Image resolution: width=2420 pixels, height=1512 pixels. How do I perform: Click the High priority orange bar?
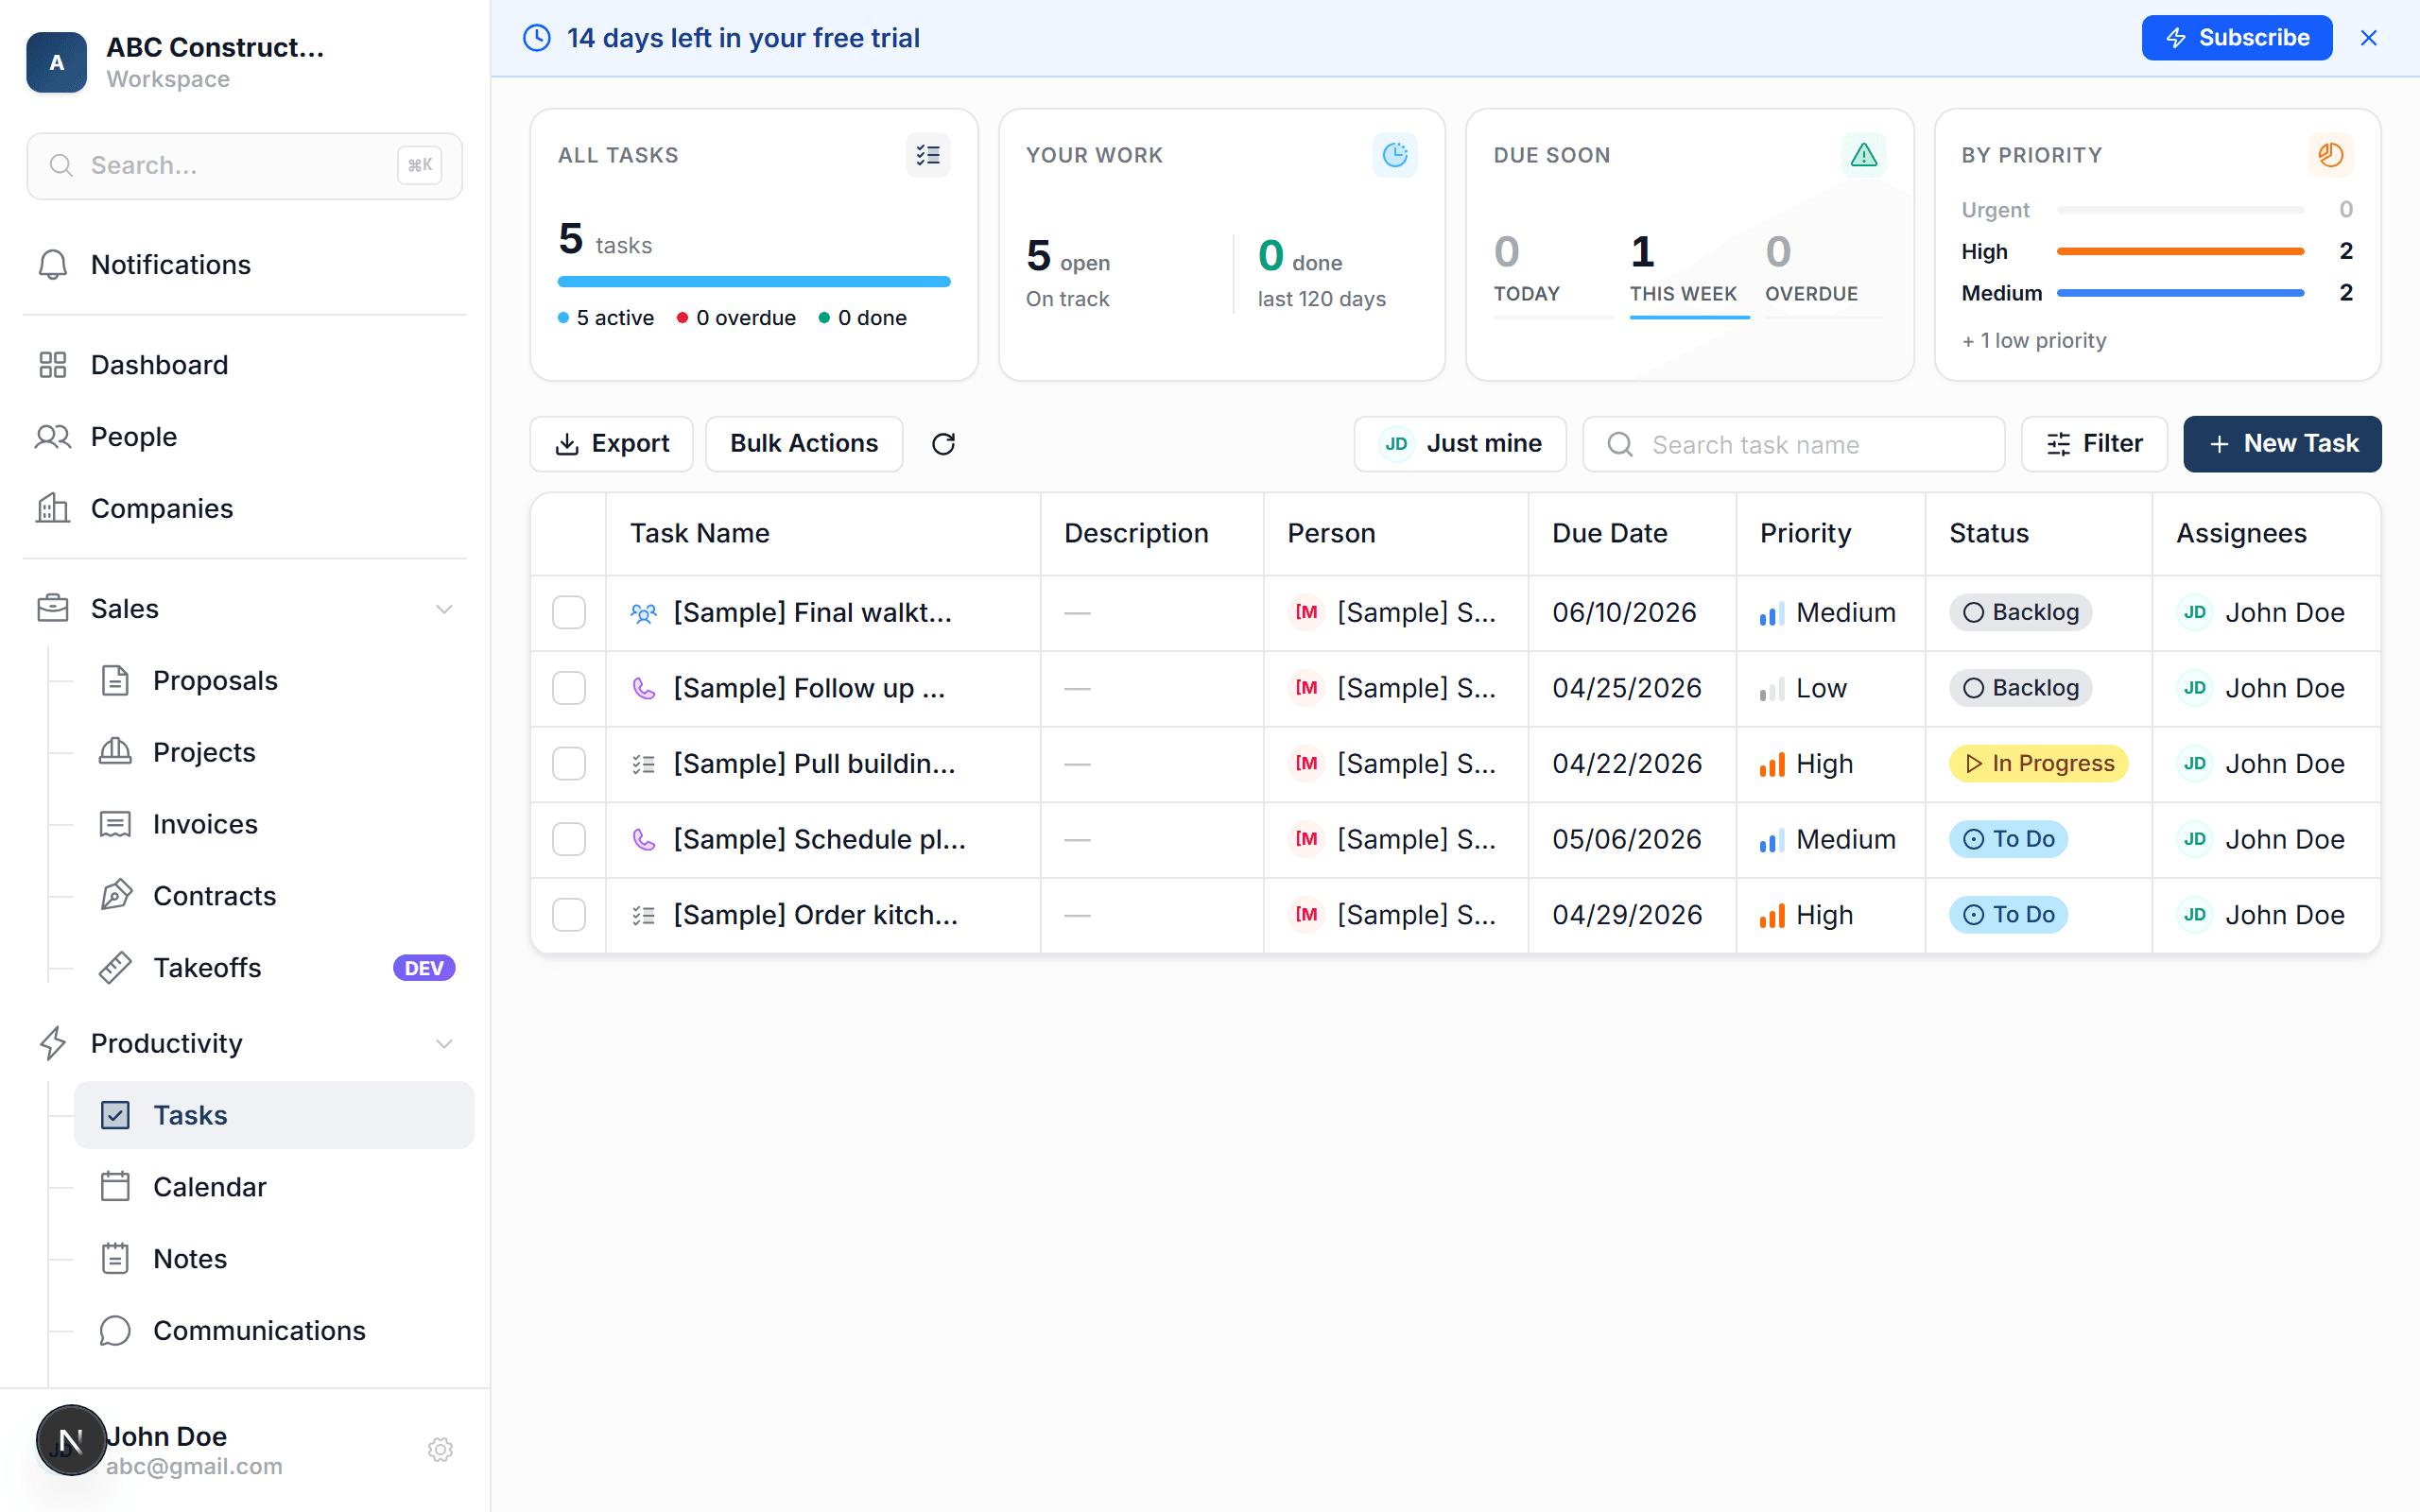[2180, 252]
